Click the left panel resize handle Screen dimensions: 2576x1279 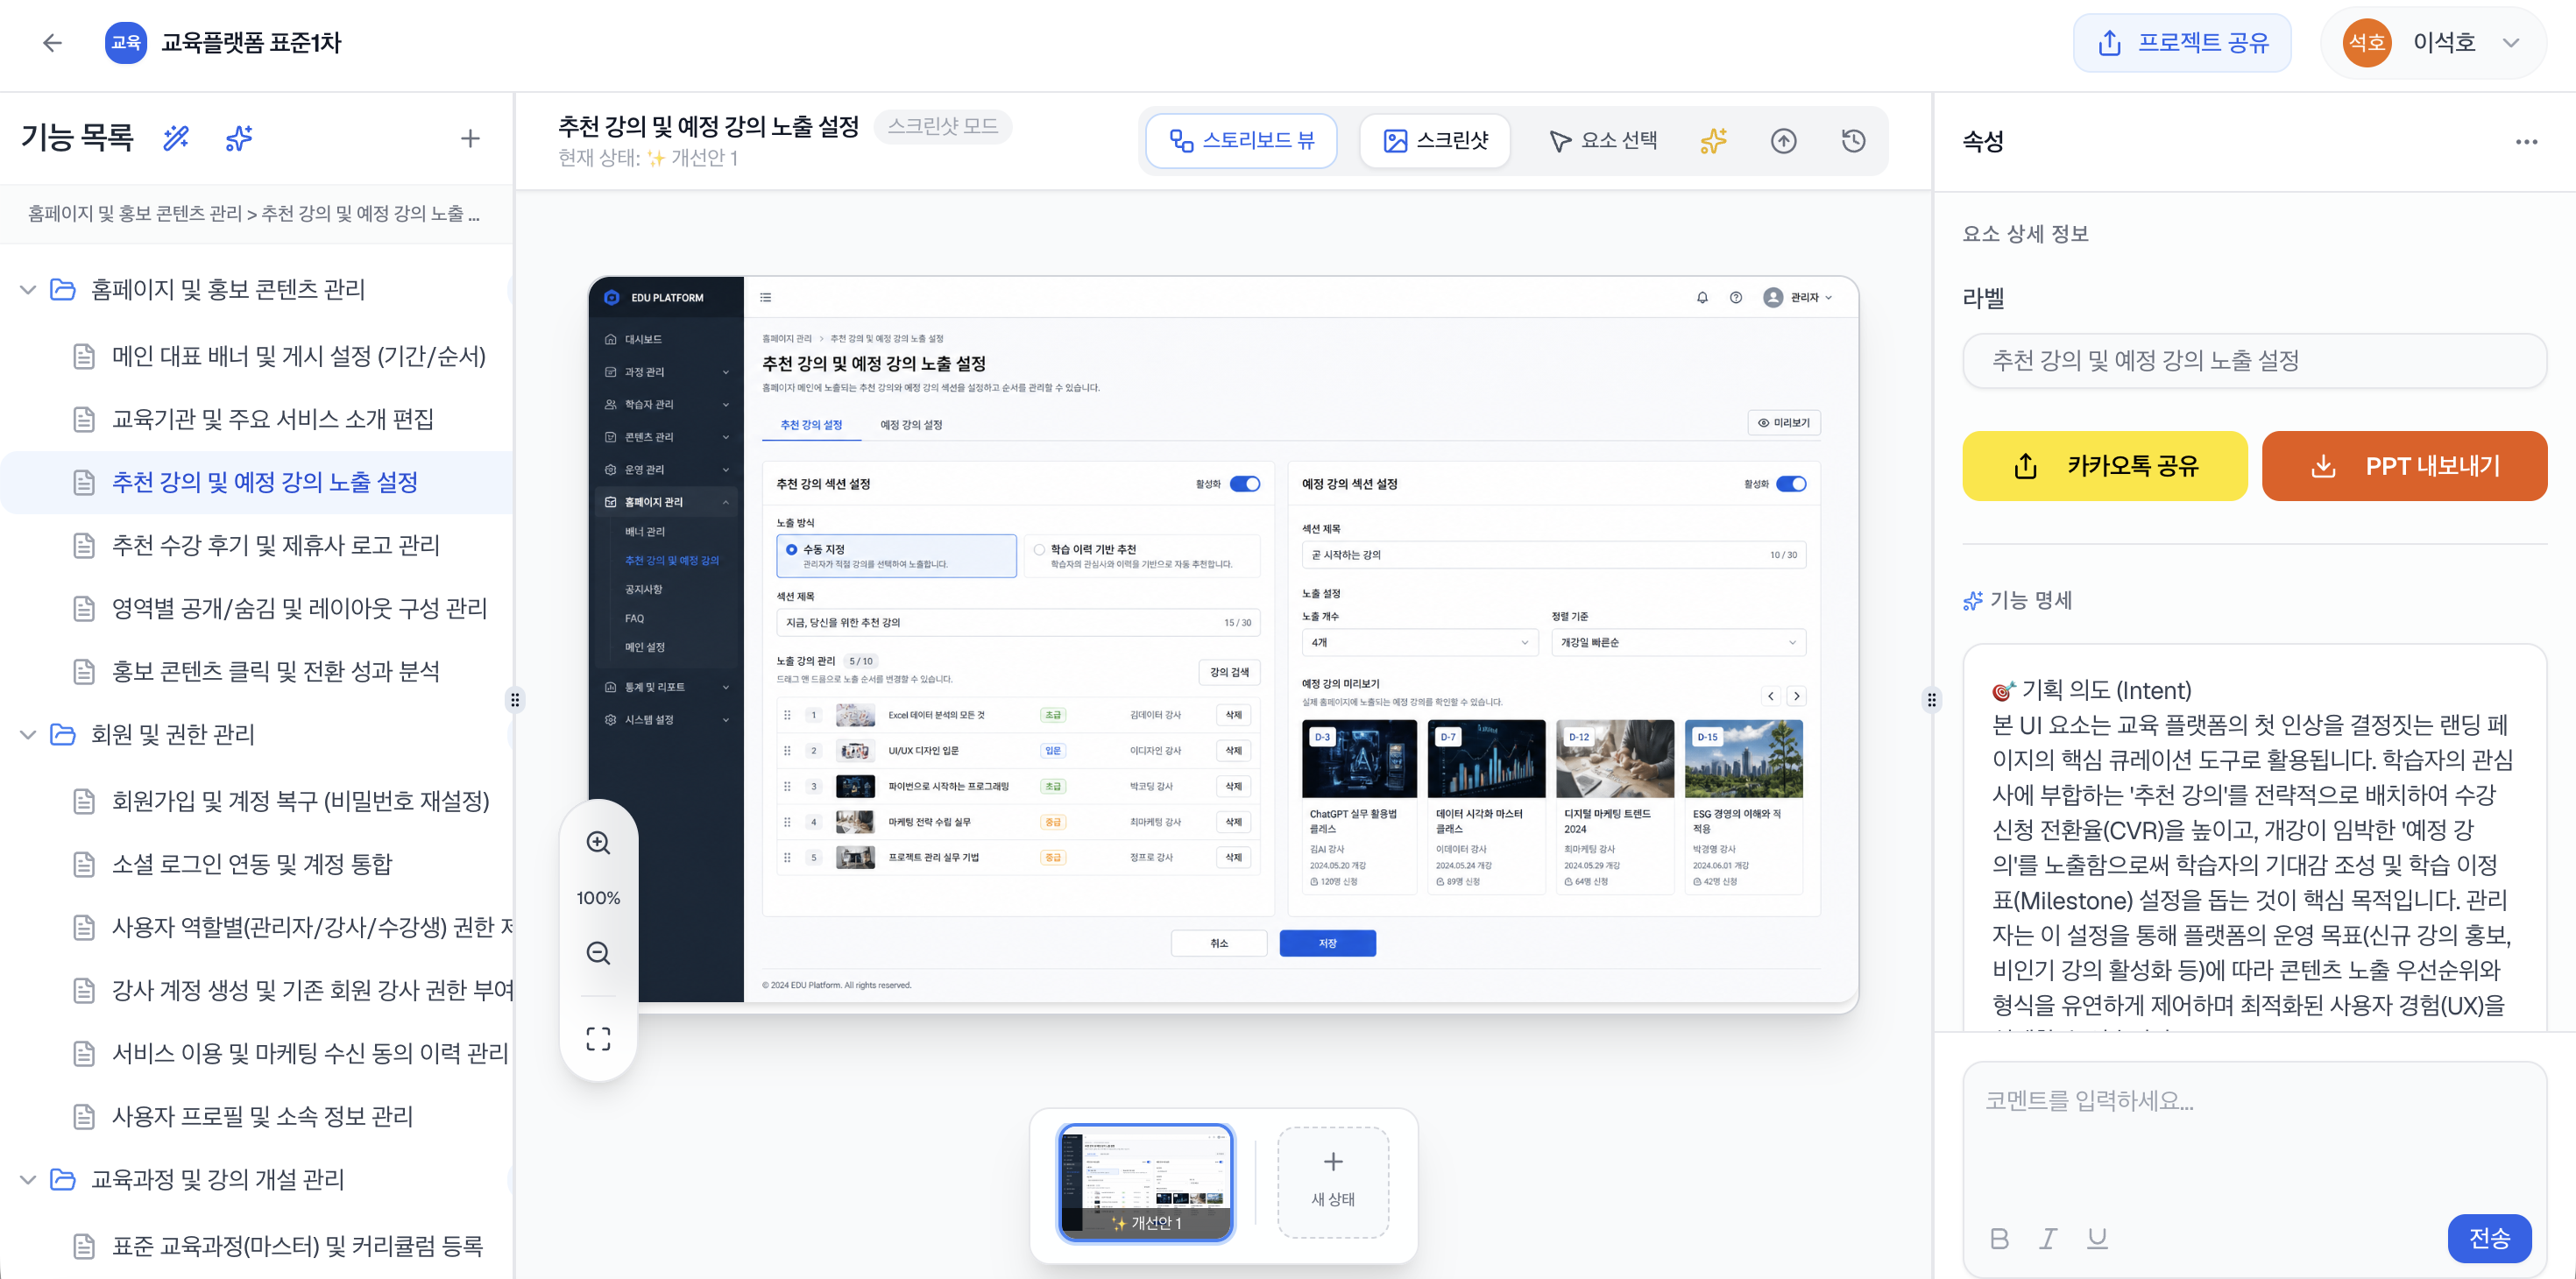click(x=515, y=699)
